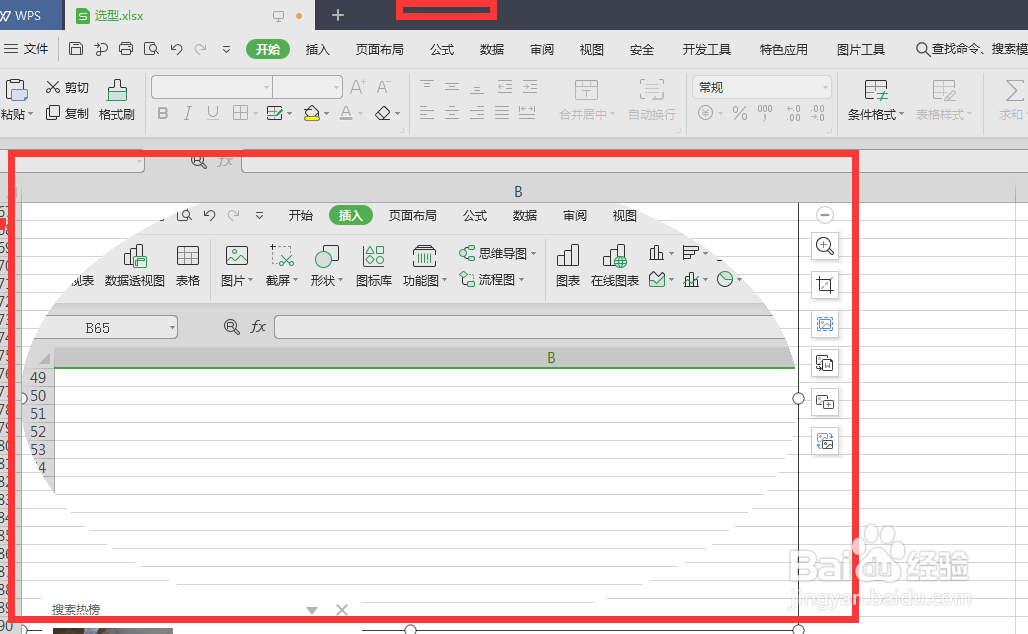Toggle italic formatting

[188, 113]
